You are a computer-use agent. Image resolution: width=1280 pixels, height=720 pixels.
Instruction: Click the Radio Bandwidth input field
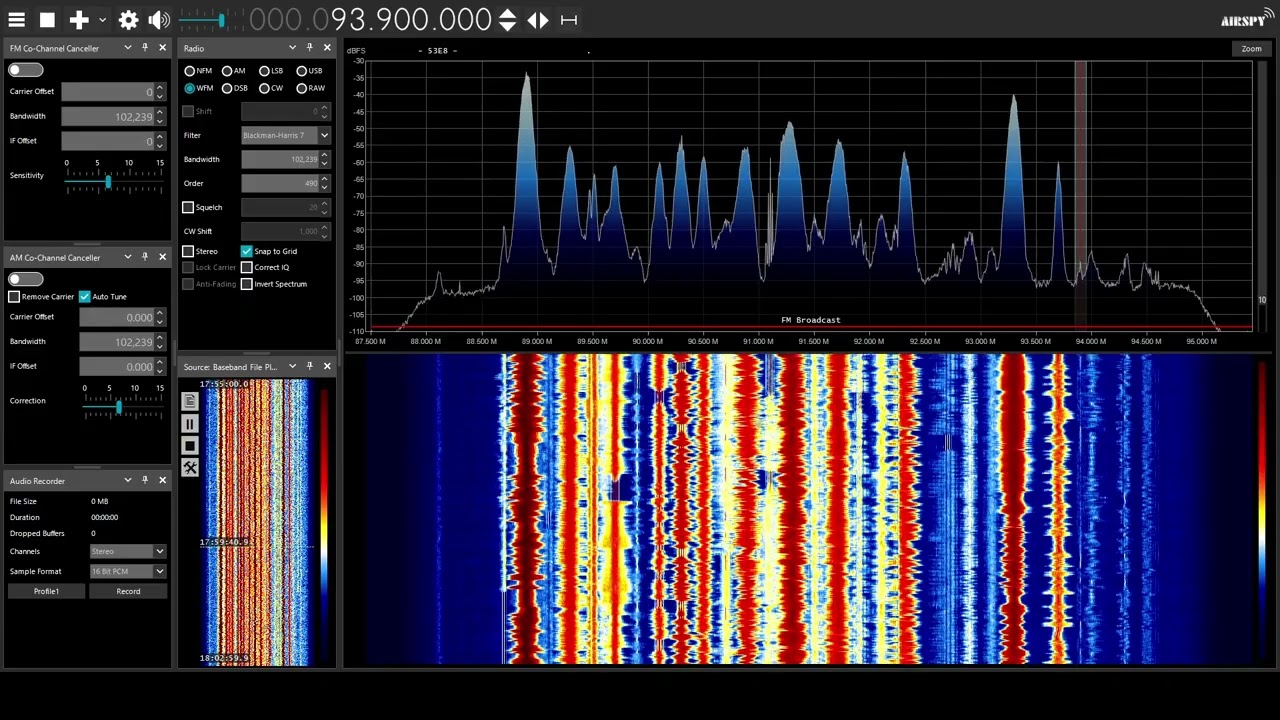(279, 159)
